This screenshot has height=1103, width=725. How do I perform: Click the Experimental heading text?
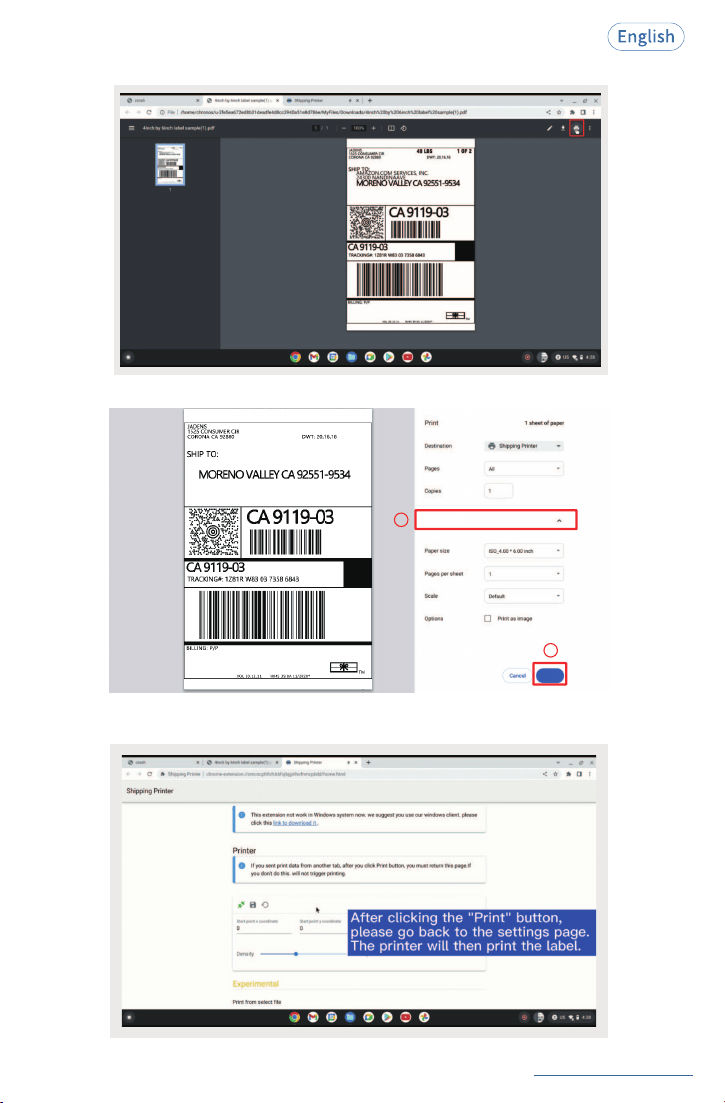tap(256, 983)
